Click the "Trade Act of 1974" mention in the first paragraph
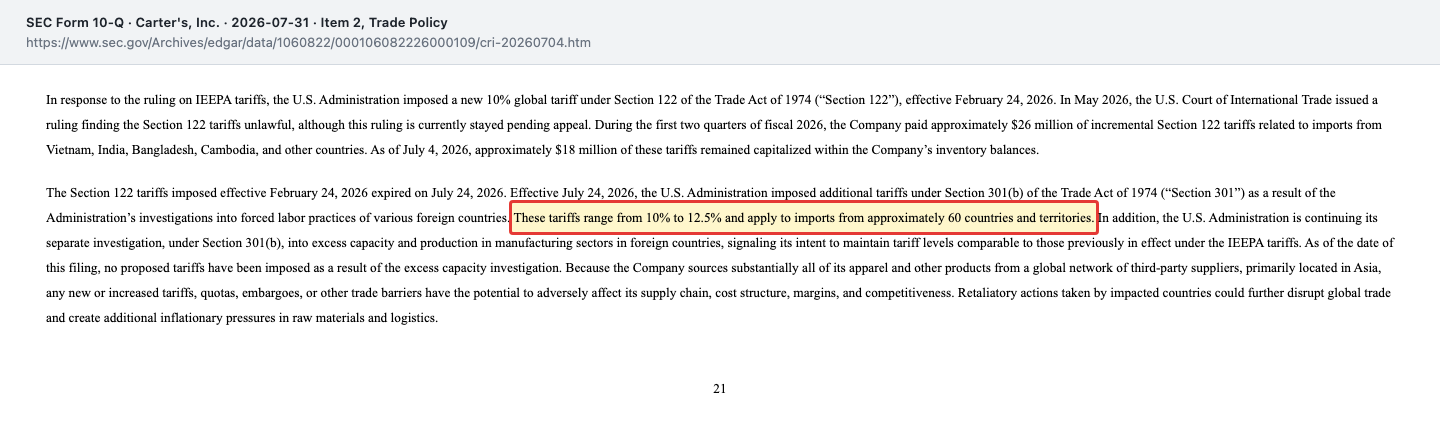Screen dimensions: 1440x421 click(x=772, y=100)
